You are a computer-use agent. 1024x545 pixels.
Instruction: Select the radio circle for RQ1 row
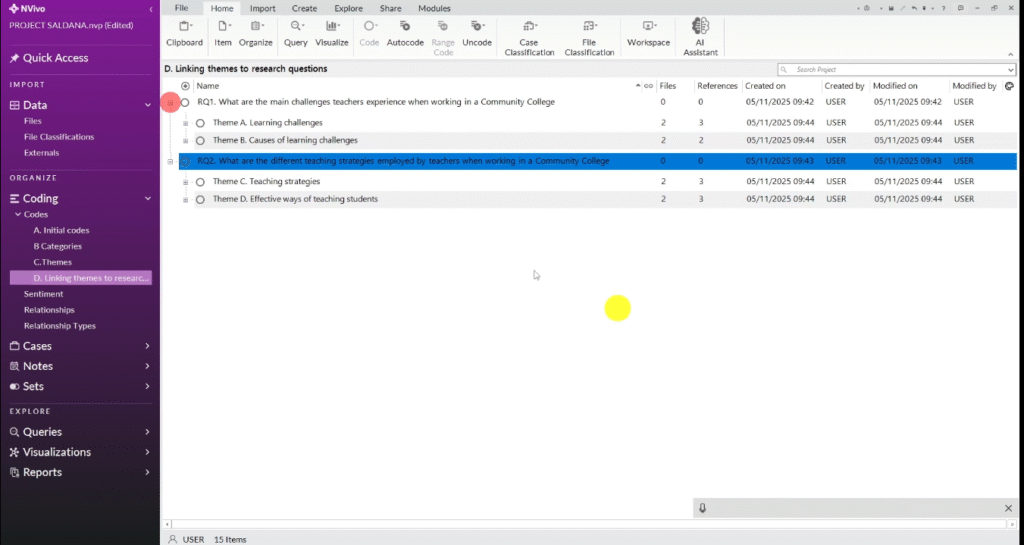coord(186,102)
